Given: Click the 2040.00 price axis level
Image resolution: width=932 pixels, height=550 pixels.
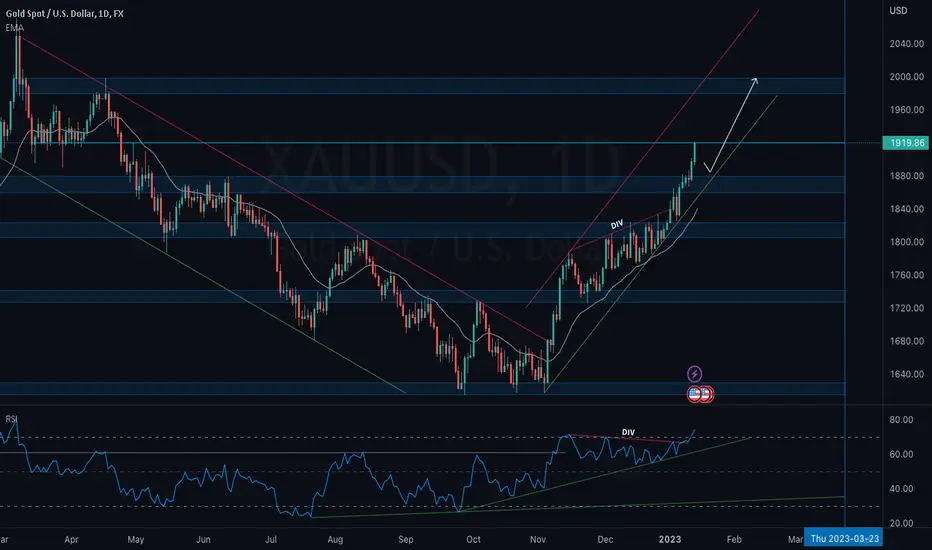Looking at the screenshot, I should [906, 44].
